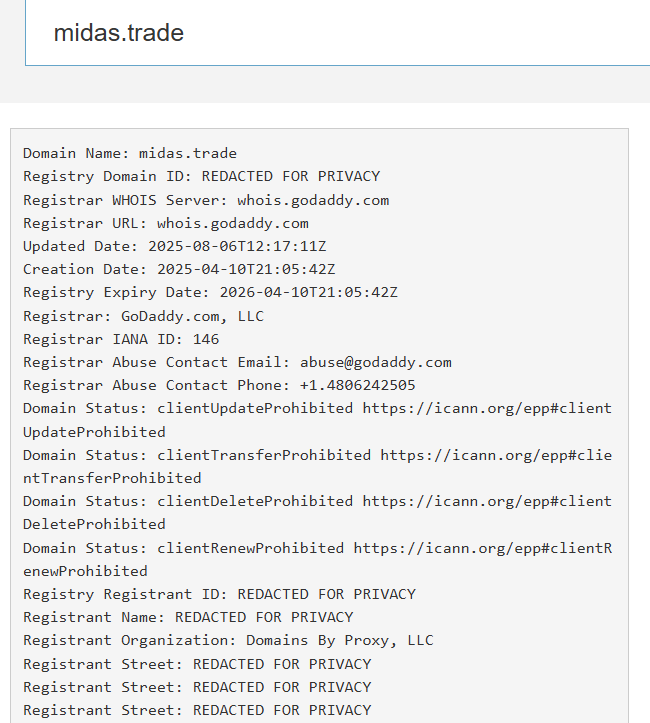Click the Registrar IANA ID 146 value
Viewport: 650px width, 723px height.
(x=206, y=339)
